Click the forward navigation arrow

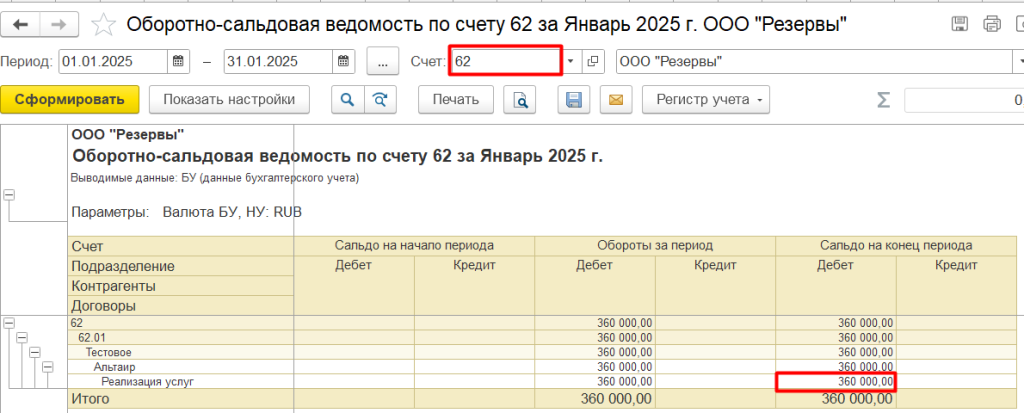coord(58,23)
